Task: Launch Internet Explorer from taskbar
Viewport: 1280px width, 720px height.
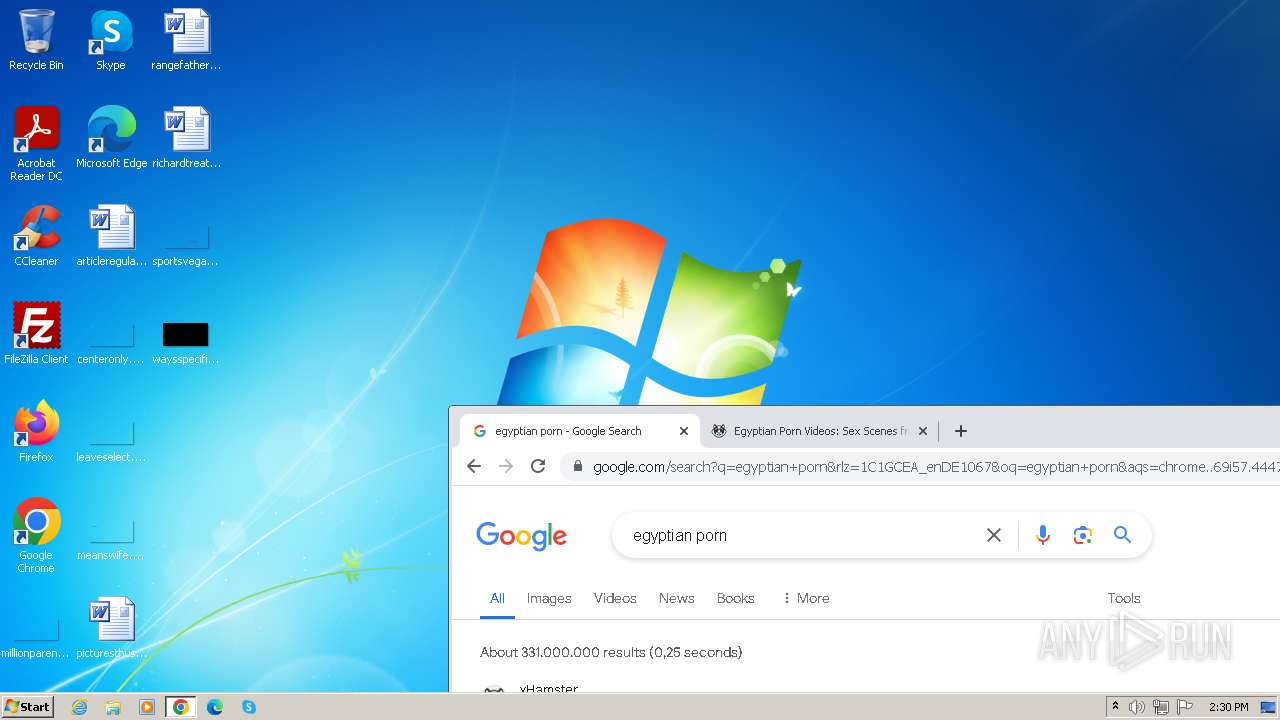Action: [x=79, y=707]
